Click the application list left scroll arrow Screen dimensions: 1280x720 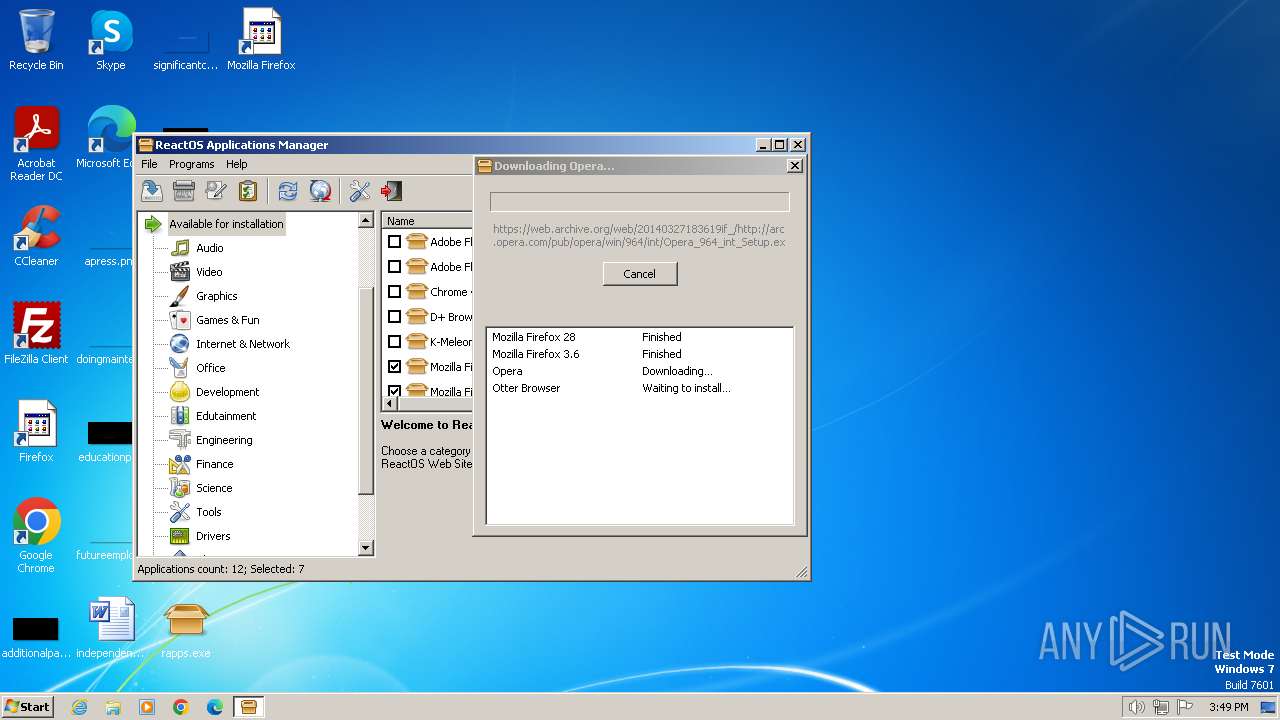click(x=390, y=404)
